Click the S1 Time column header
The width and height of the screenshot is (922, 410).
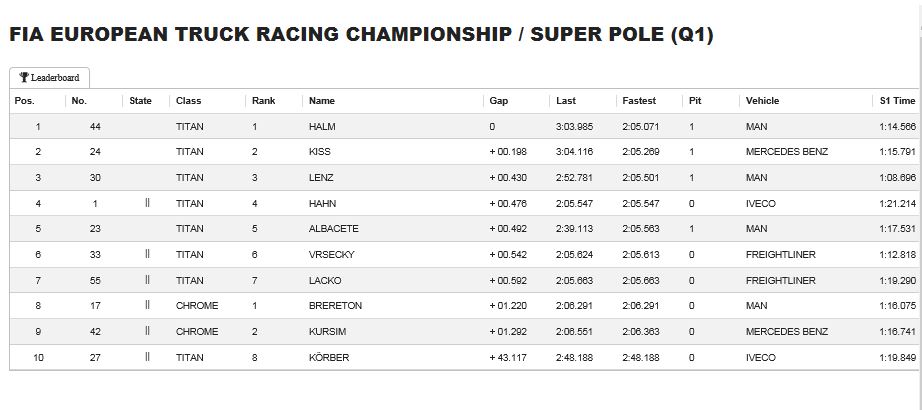(897, 101)
